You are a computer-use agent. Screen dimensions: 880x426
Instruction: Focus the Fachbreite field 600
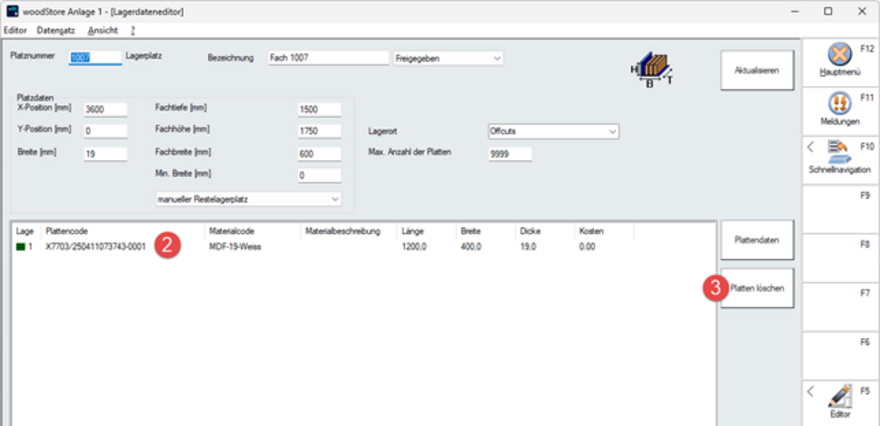(x=319, y=154)
